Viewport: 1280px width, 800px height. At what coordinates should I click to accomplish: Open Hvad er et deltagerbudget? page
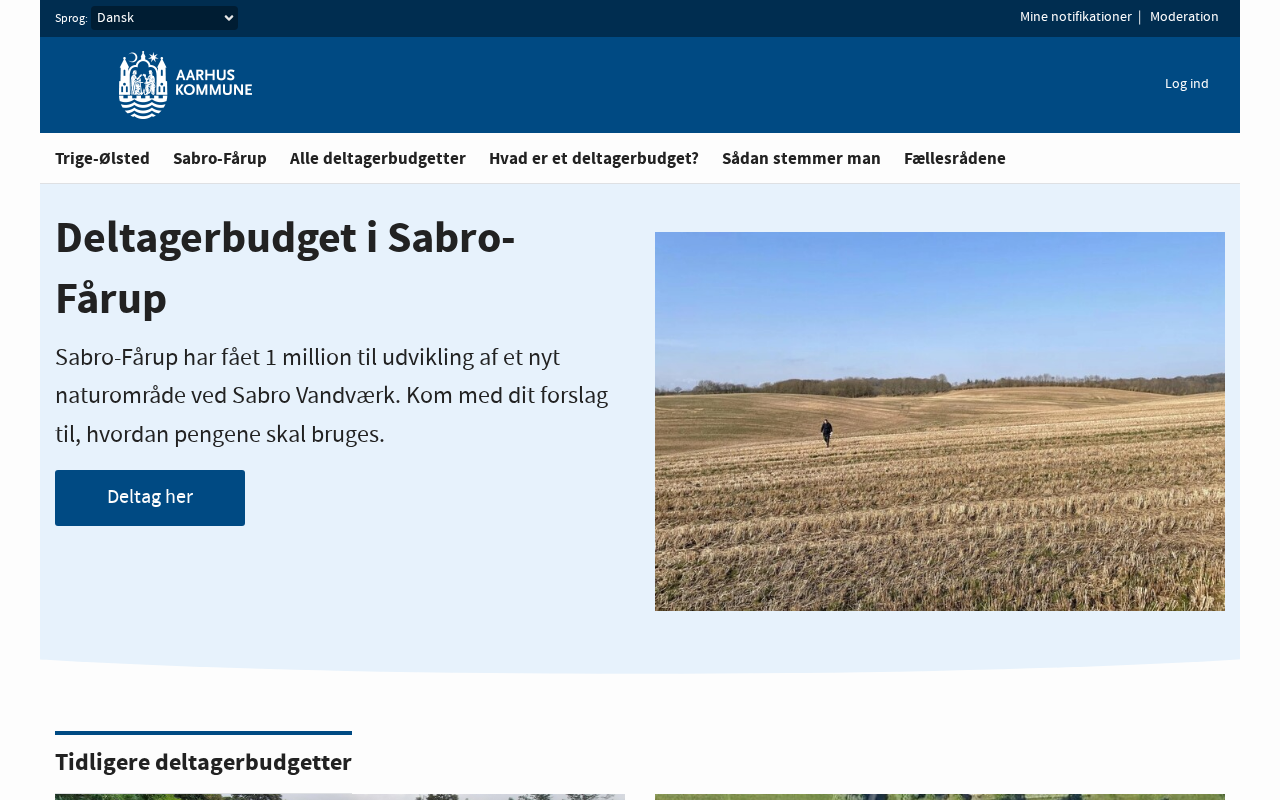point(594,158)
